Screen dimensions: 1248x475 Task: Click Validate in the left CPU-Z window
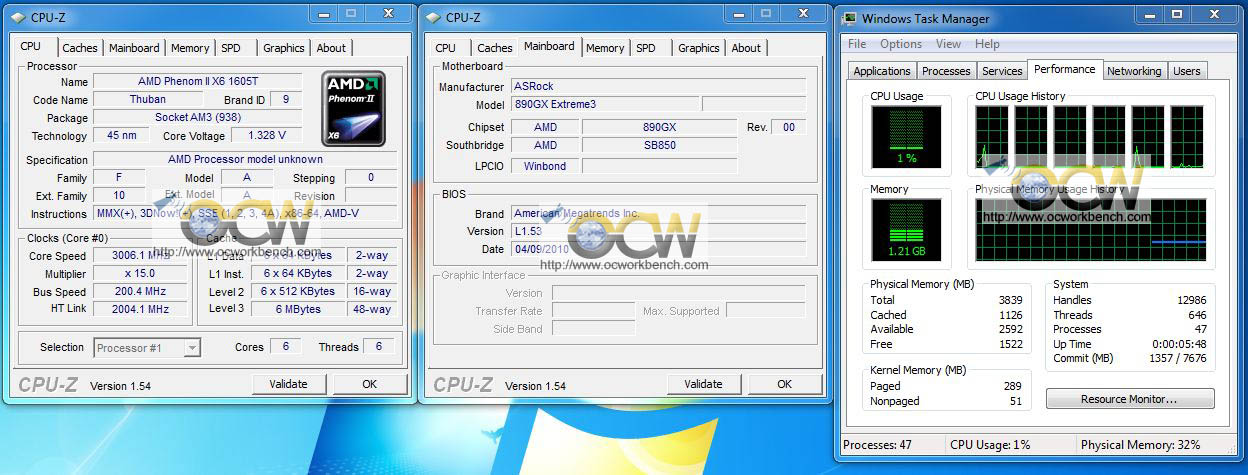[x=289, y=384]
